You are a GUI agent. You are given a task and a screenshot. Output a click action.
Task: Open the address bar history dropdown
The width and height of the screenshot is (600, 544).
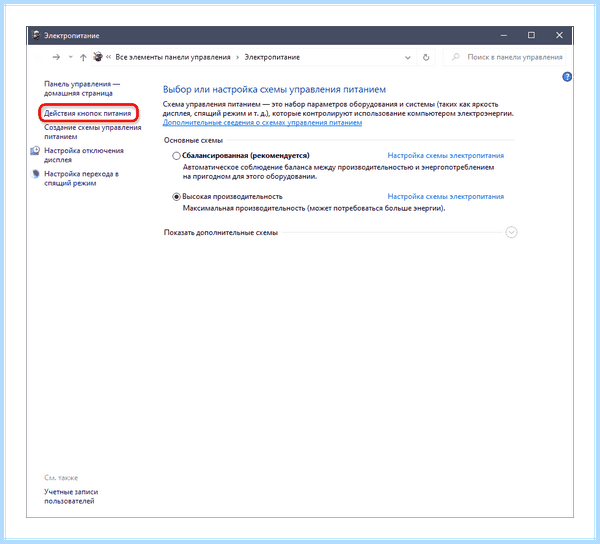[x=408, y=58]
